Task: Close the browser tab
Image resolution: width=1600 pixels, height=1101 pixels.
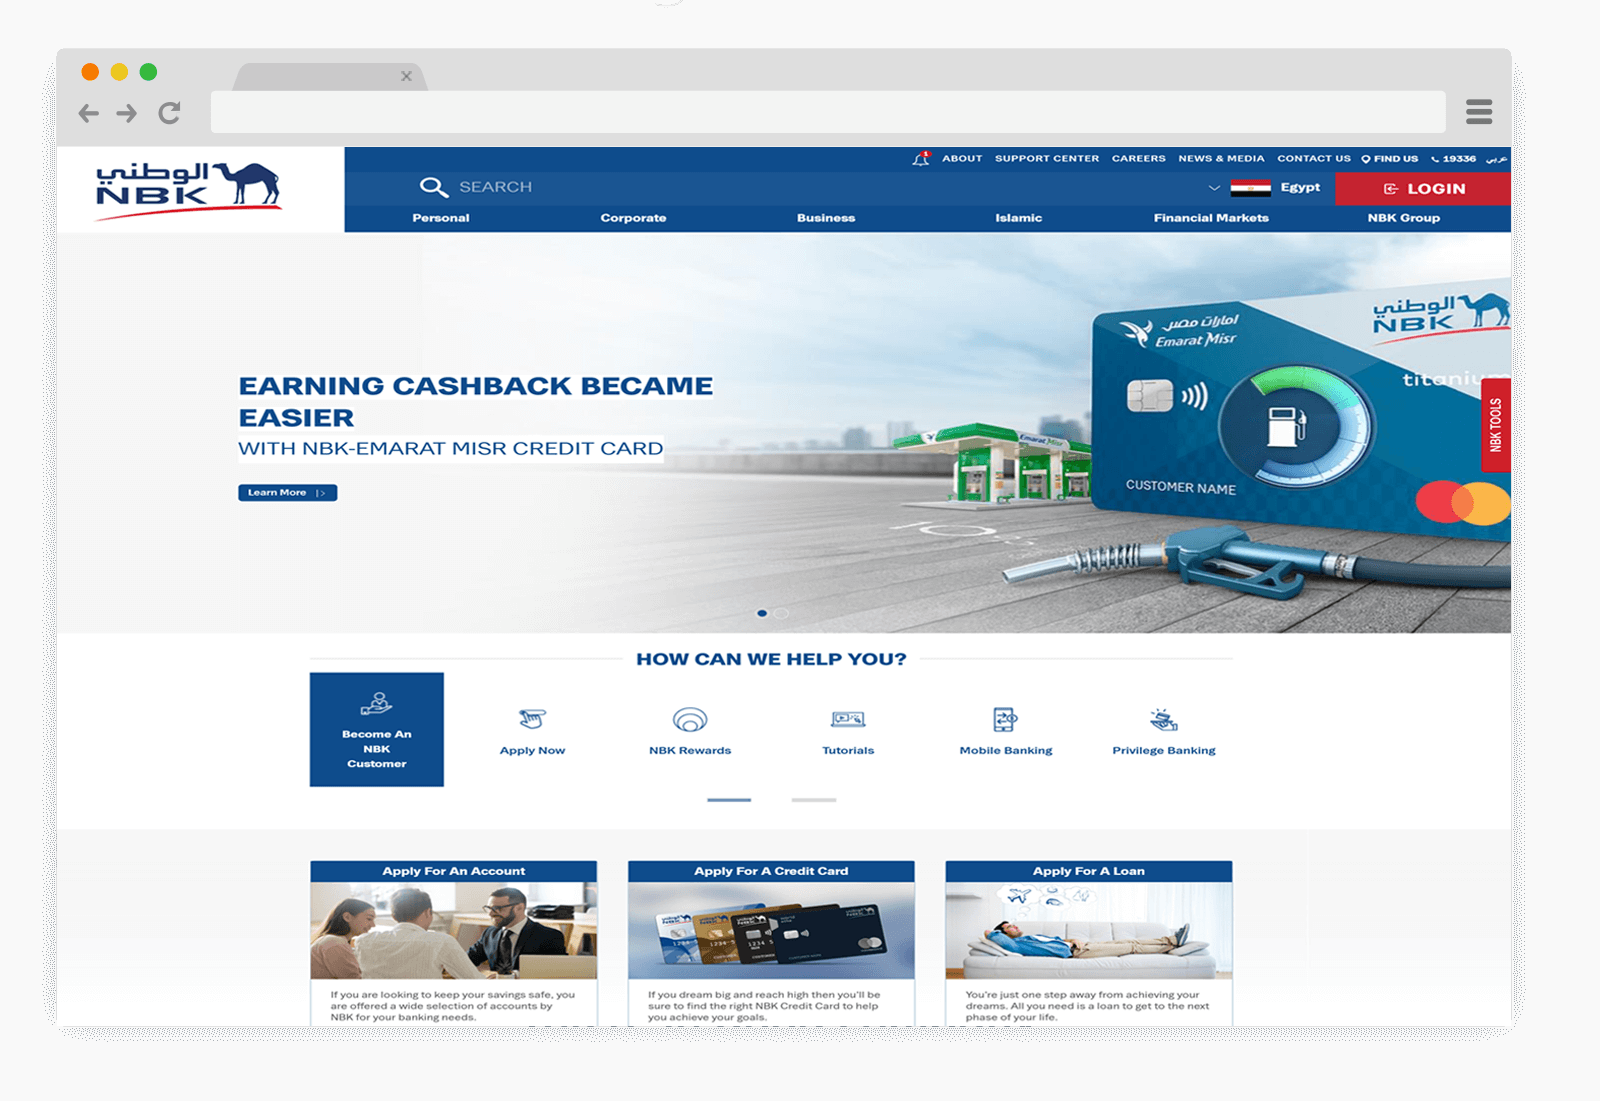Action: (406, 76)
